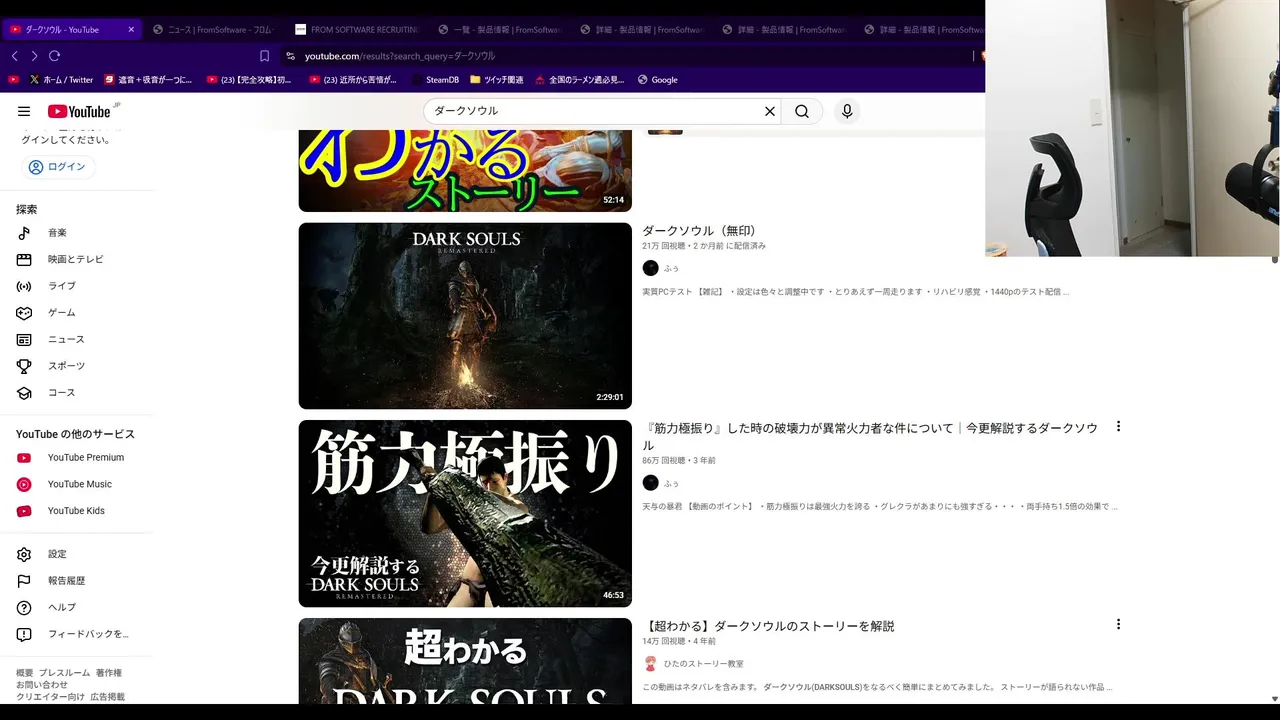This screenshot has height=720, width=1280.
Task: Open the SteamDB bookmark
Action: [434, 80]
